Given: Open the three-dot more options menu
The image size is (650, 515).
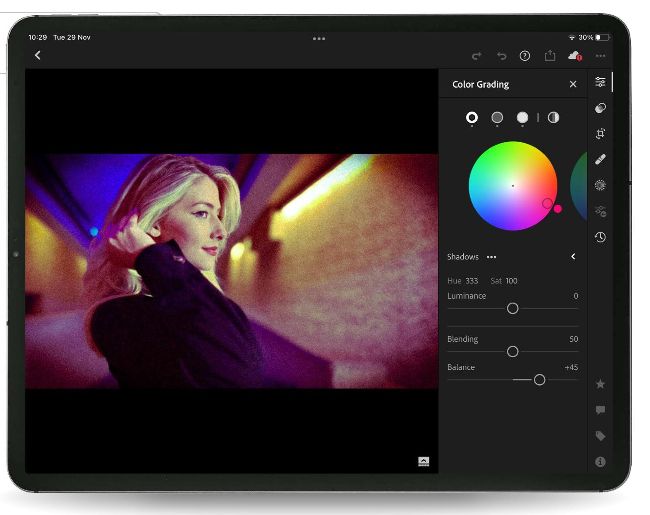Looking at the screenshot, I should point(600,56).
